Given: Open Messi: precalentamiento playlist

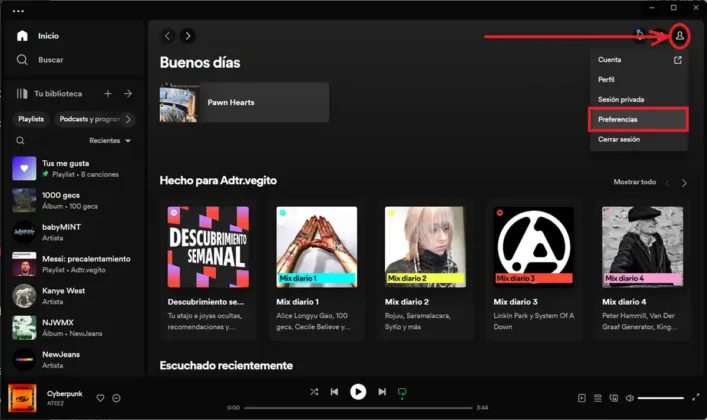Looking at the screenshot, I should click(73, 264).
